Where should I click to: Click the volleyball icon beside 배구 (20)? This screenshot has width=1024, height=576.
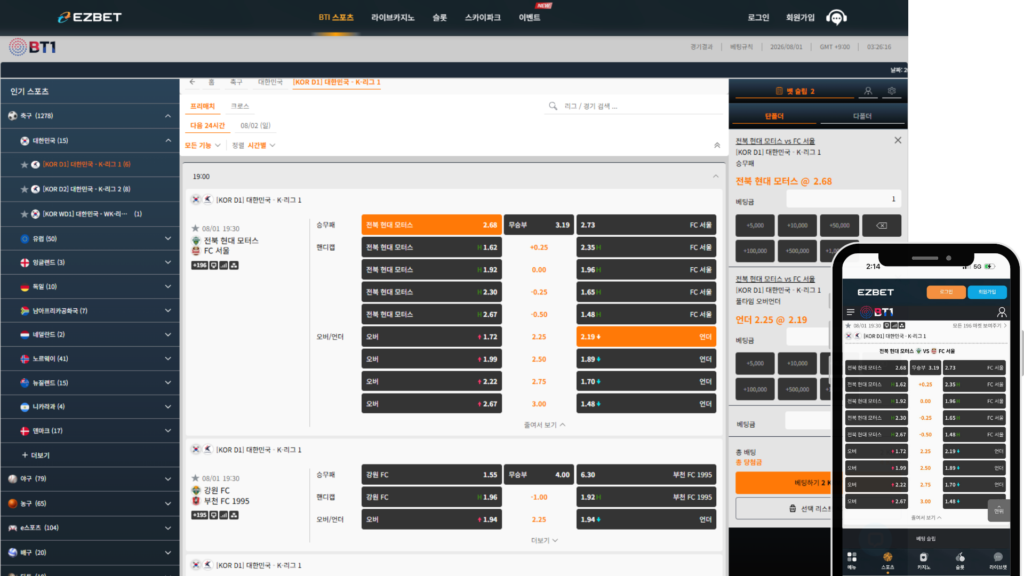click(12, 552)
